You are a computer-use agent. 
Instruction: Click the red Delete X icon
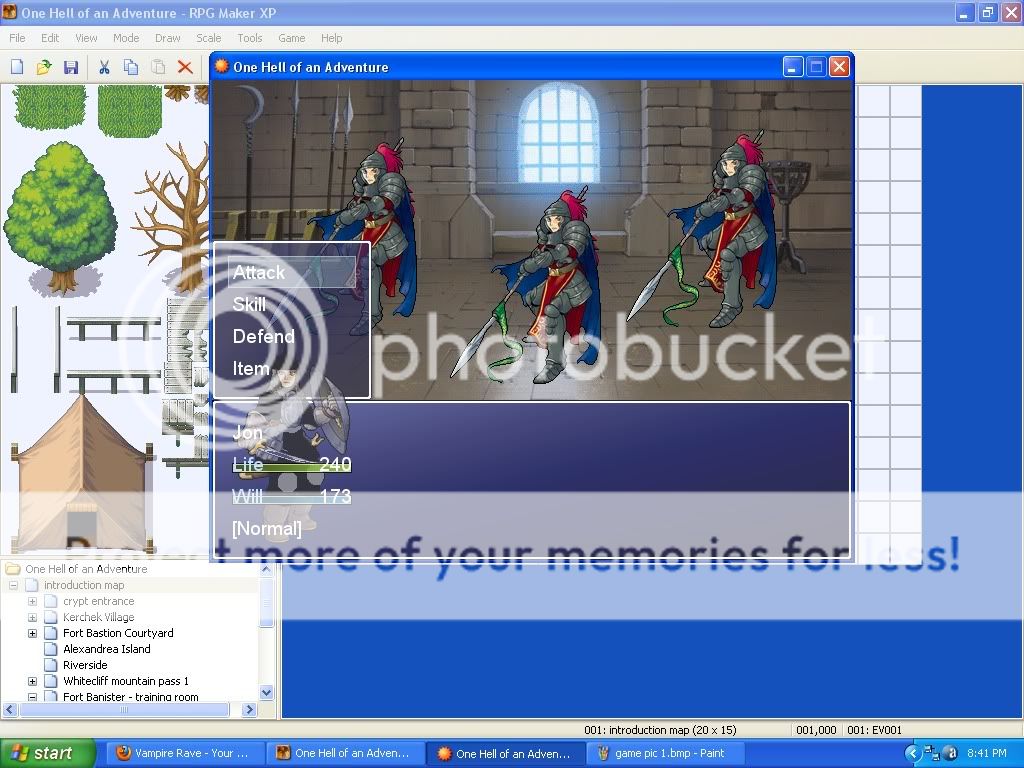pyautogui.click(x=185, y=67)
